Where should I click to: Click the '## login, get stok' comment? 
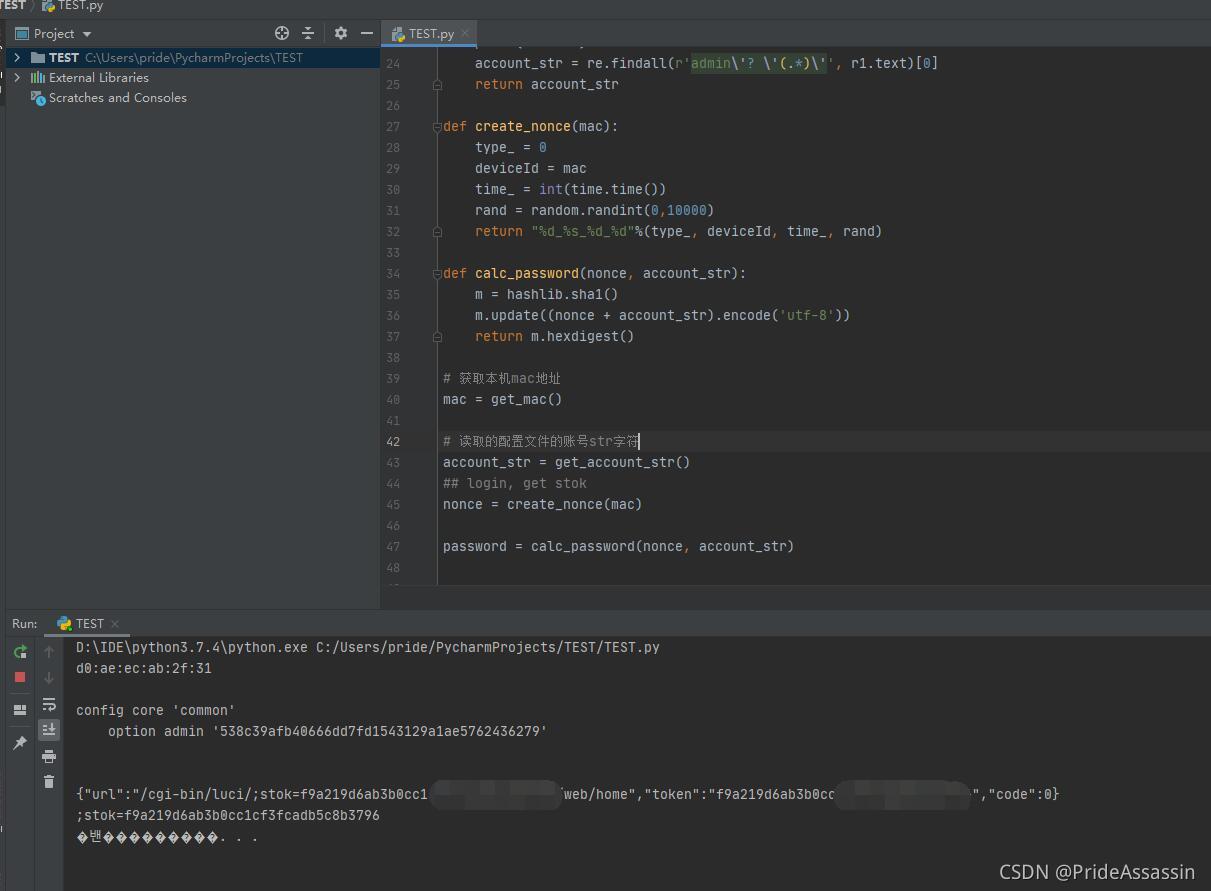514,483
